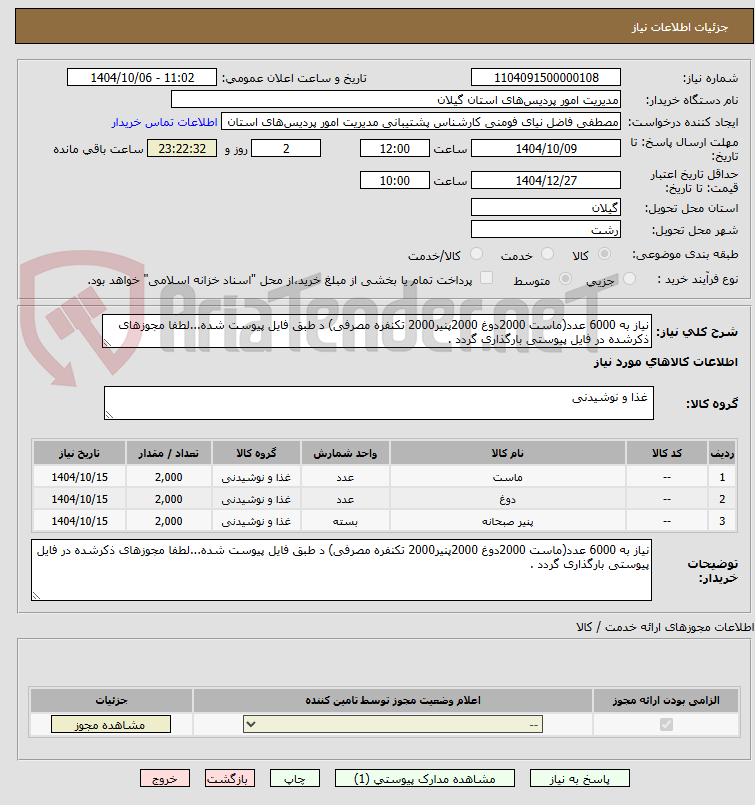Click the چاپ print button
The image size is (755, 805).
click(x=295, y=779)
